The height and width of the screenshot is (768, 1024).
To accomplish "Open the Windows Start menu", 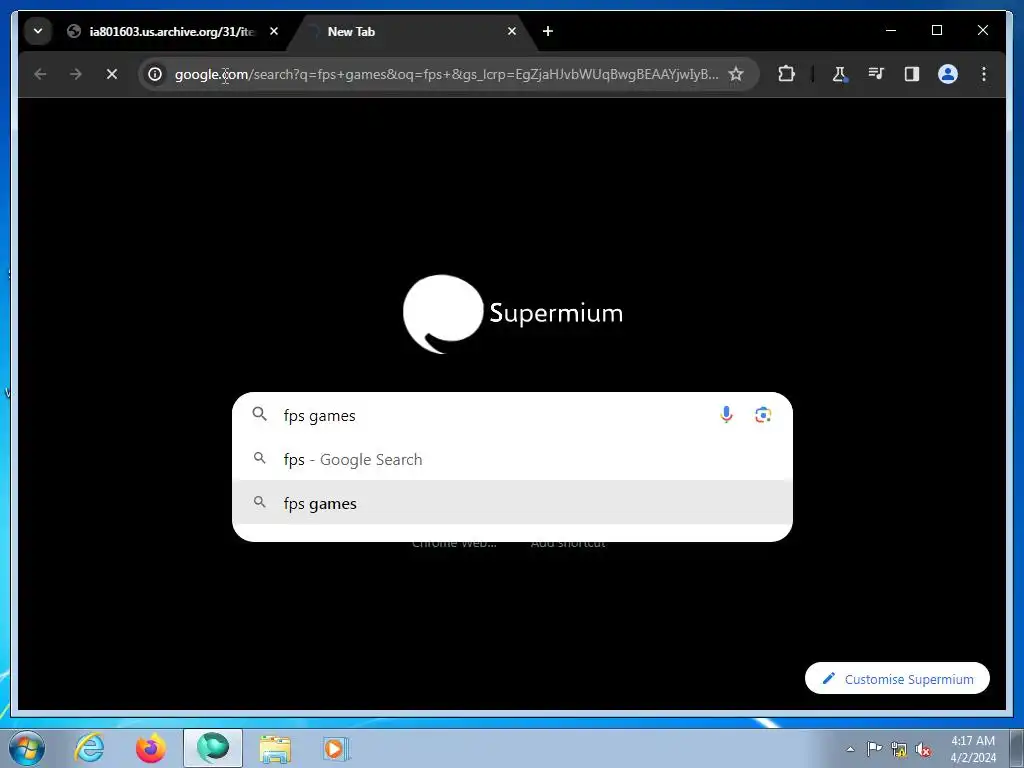I will (27, 748).
